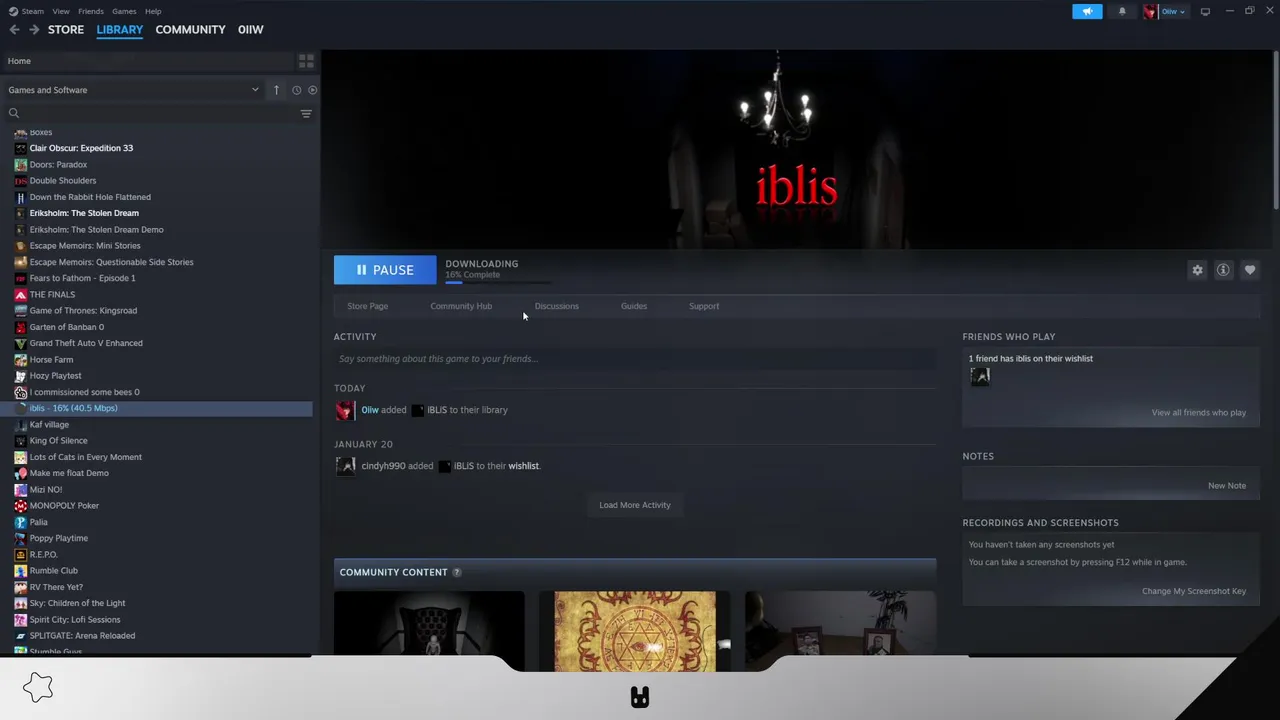Open the advanced filter options icon
This screenshot has height=720, width=1280.
point(306,113)
